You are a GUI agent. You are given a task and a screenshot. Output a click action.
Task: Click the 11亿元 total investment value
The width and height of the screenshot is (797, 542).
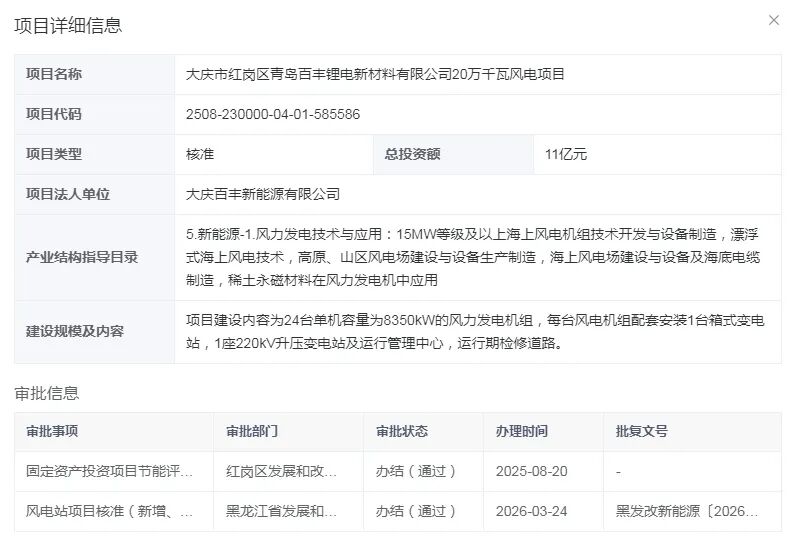click(x=566, y=154)
